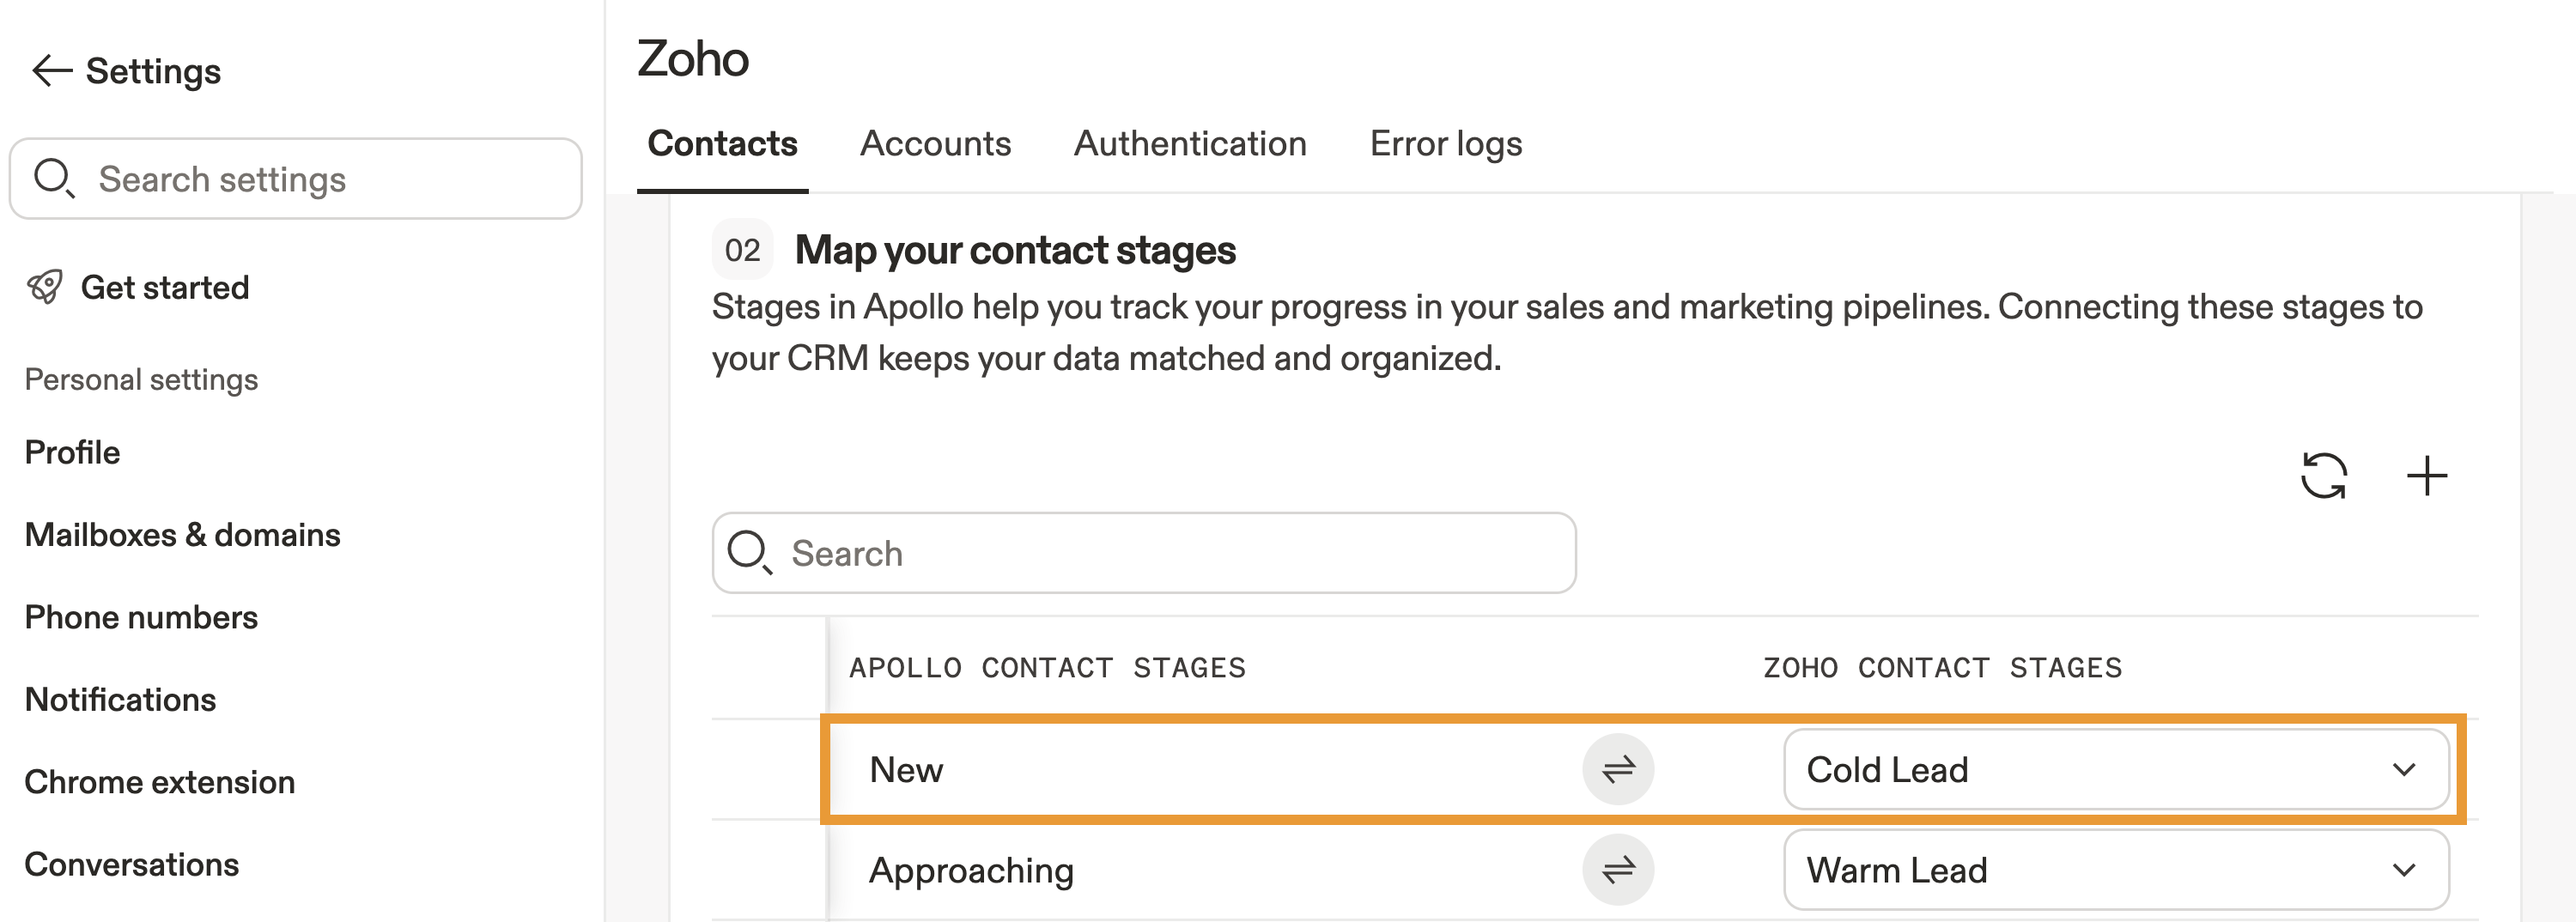
Task: Click the rocket icon beside Get started
Action: tap(45, 287)
